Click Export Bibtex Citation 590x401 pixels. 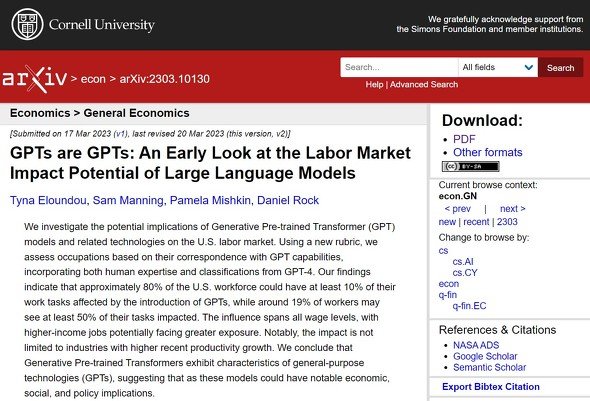click(x=491, y=387)
